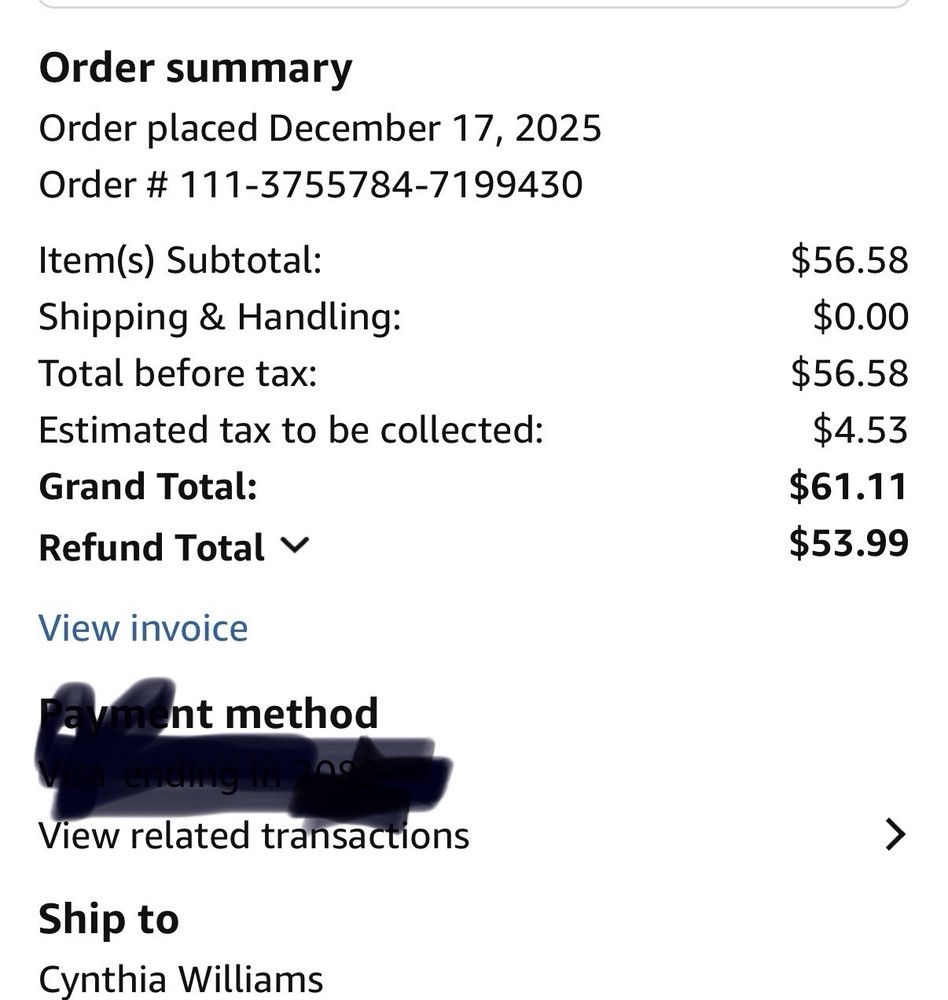Click the Refund Total label
Viewport: 948px width, 1000px height.
click(151, 547)
